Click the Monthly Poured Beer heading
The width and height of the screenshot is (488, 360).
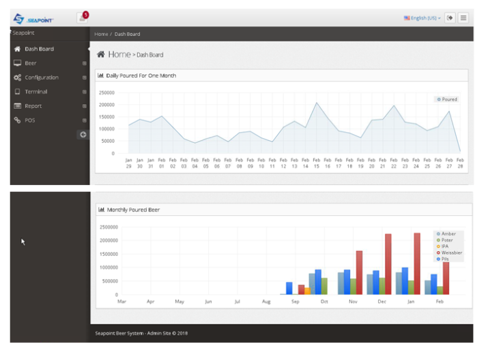coord(133,210)
